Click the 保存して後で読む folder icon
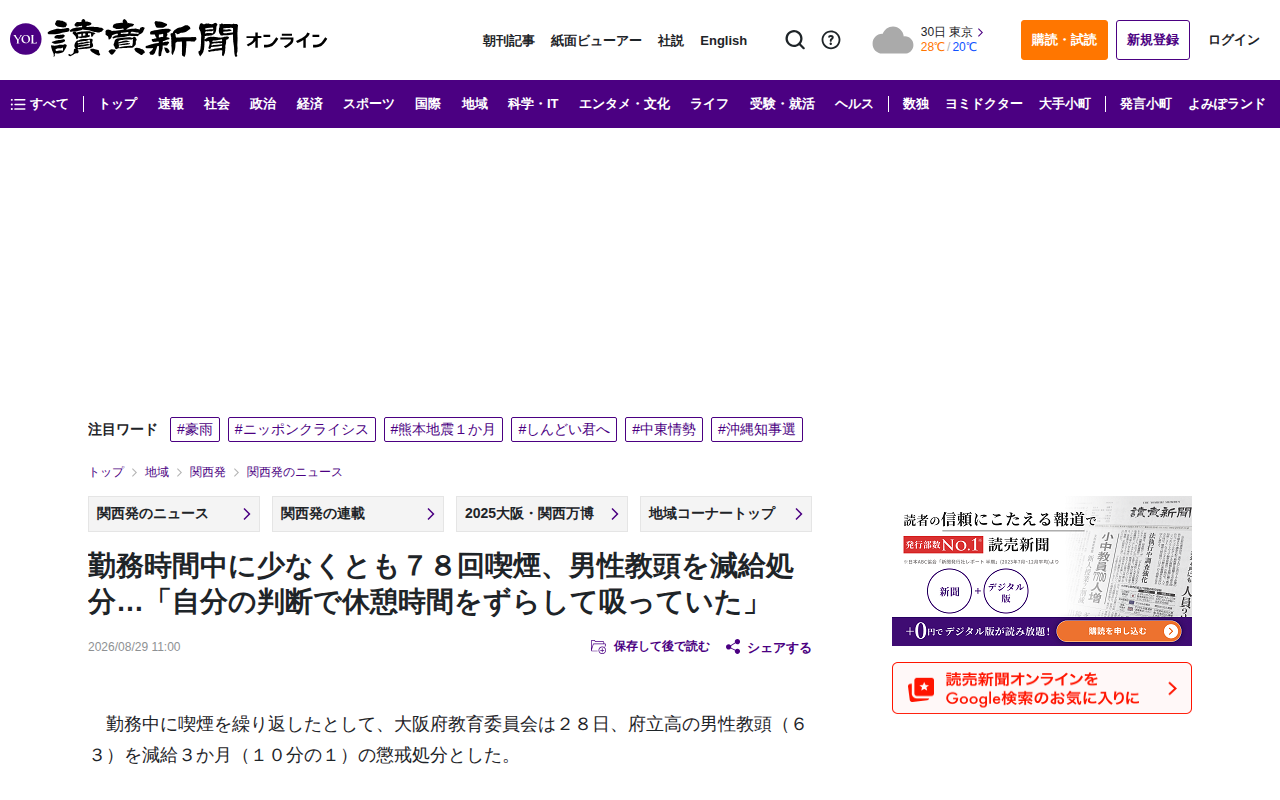 (598, 647)
